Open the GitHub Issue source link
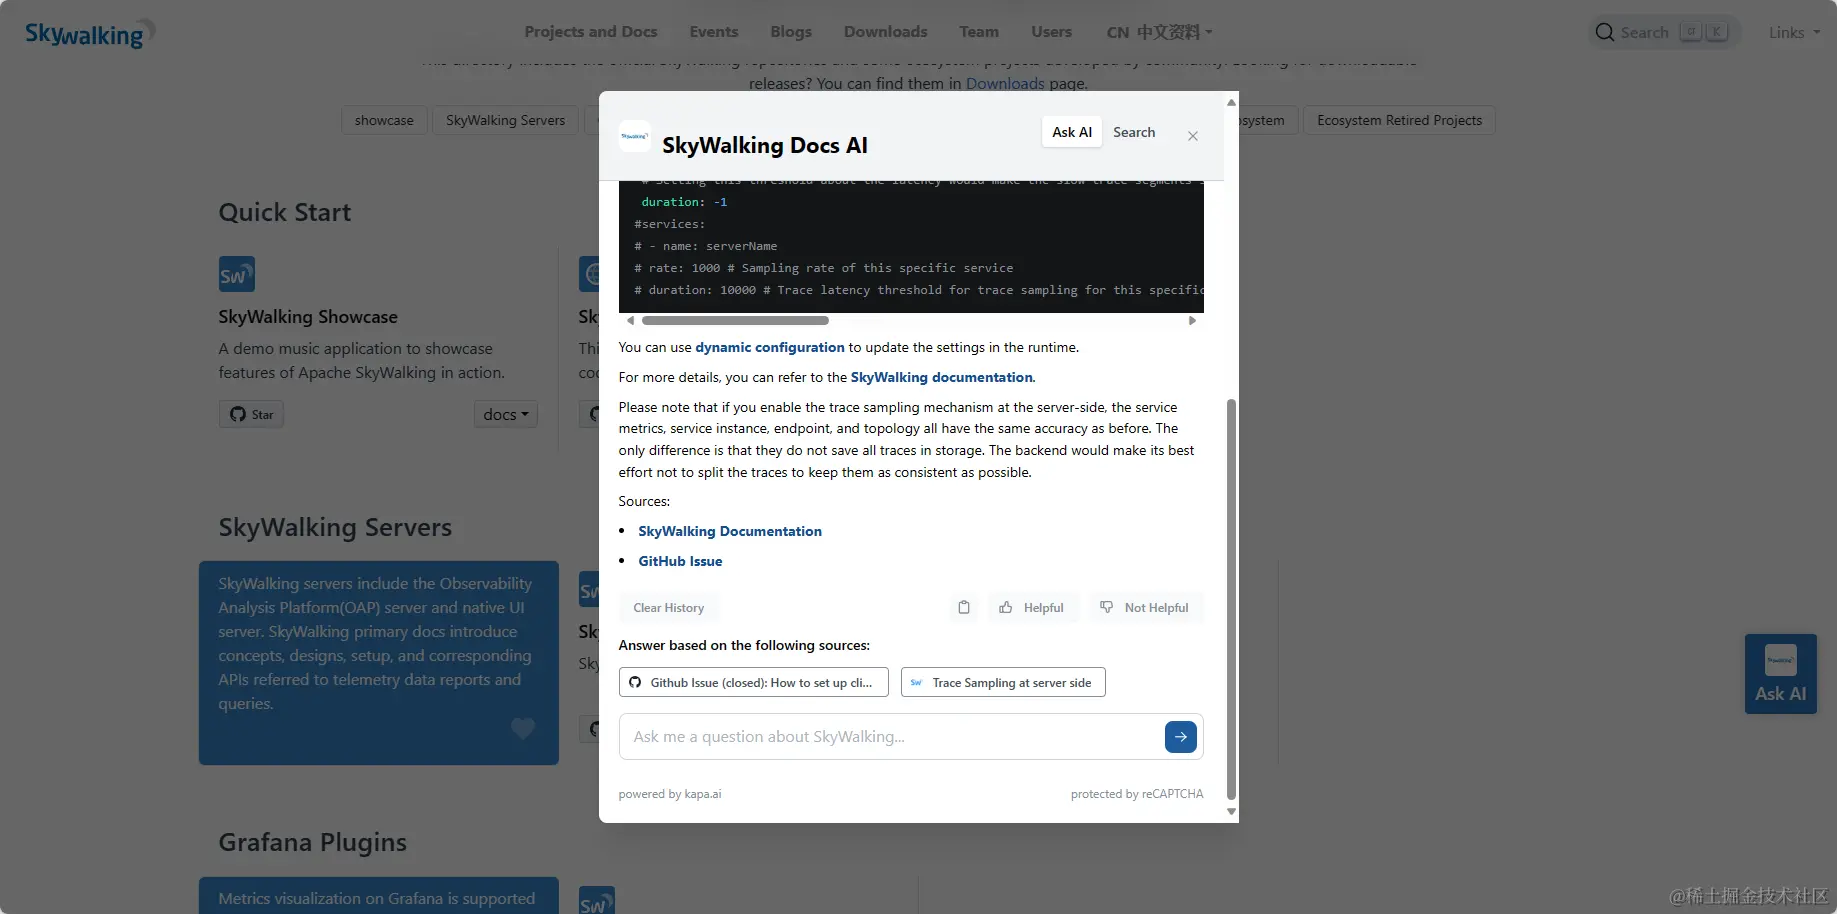 (680, 561)
